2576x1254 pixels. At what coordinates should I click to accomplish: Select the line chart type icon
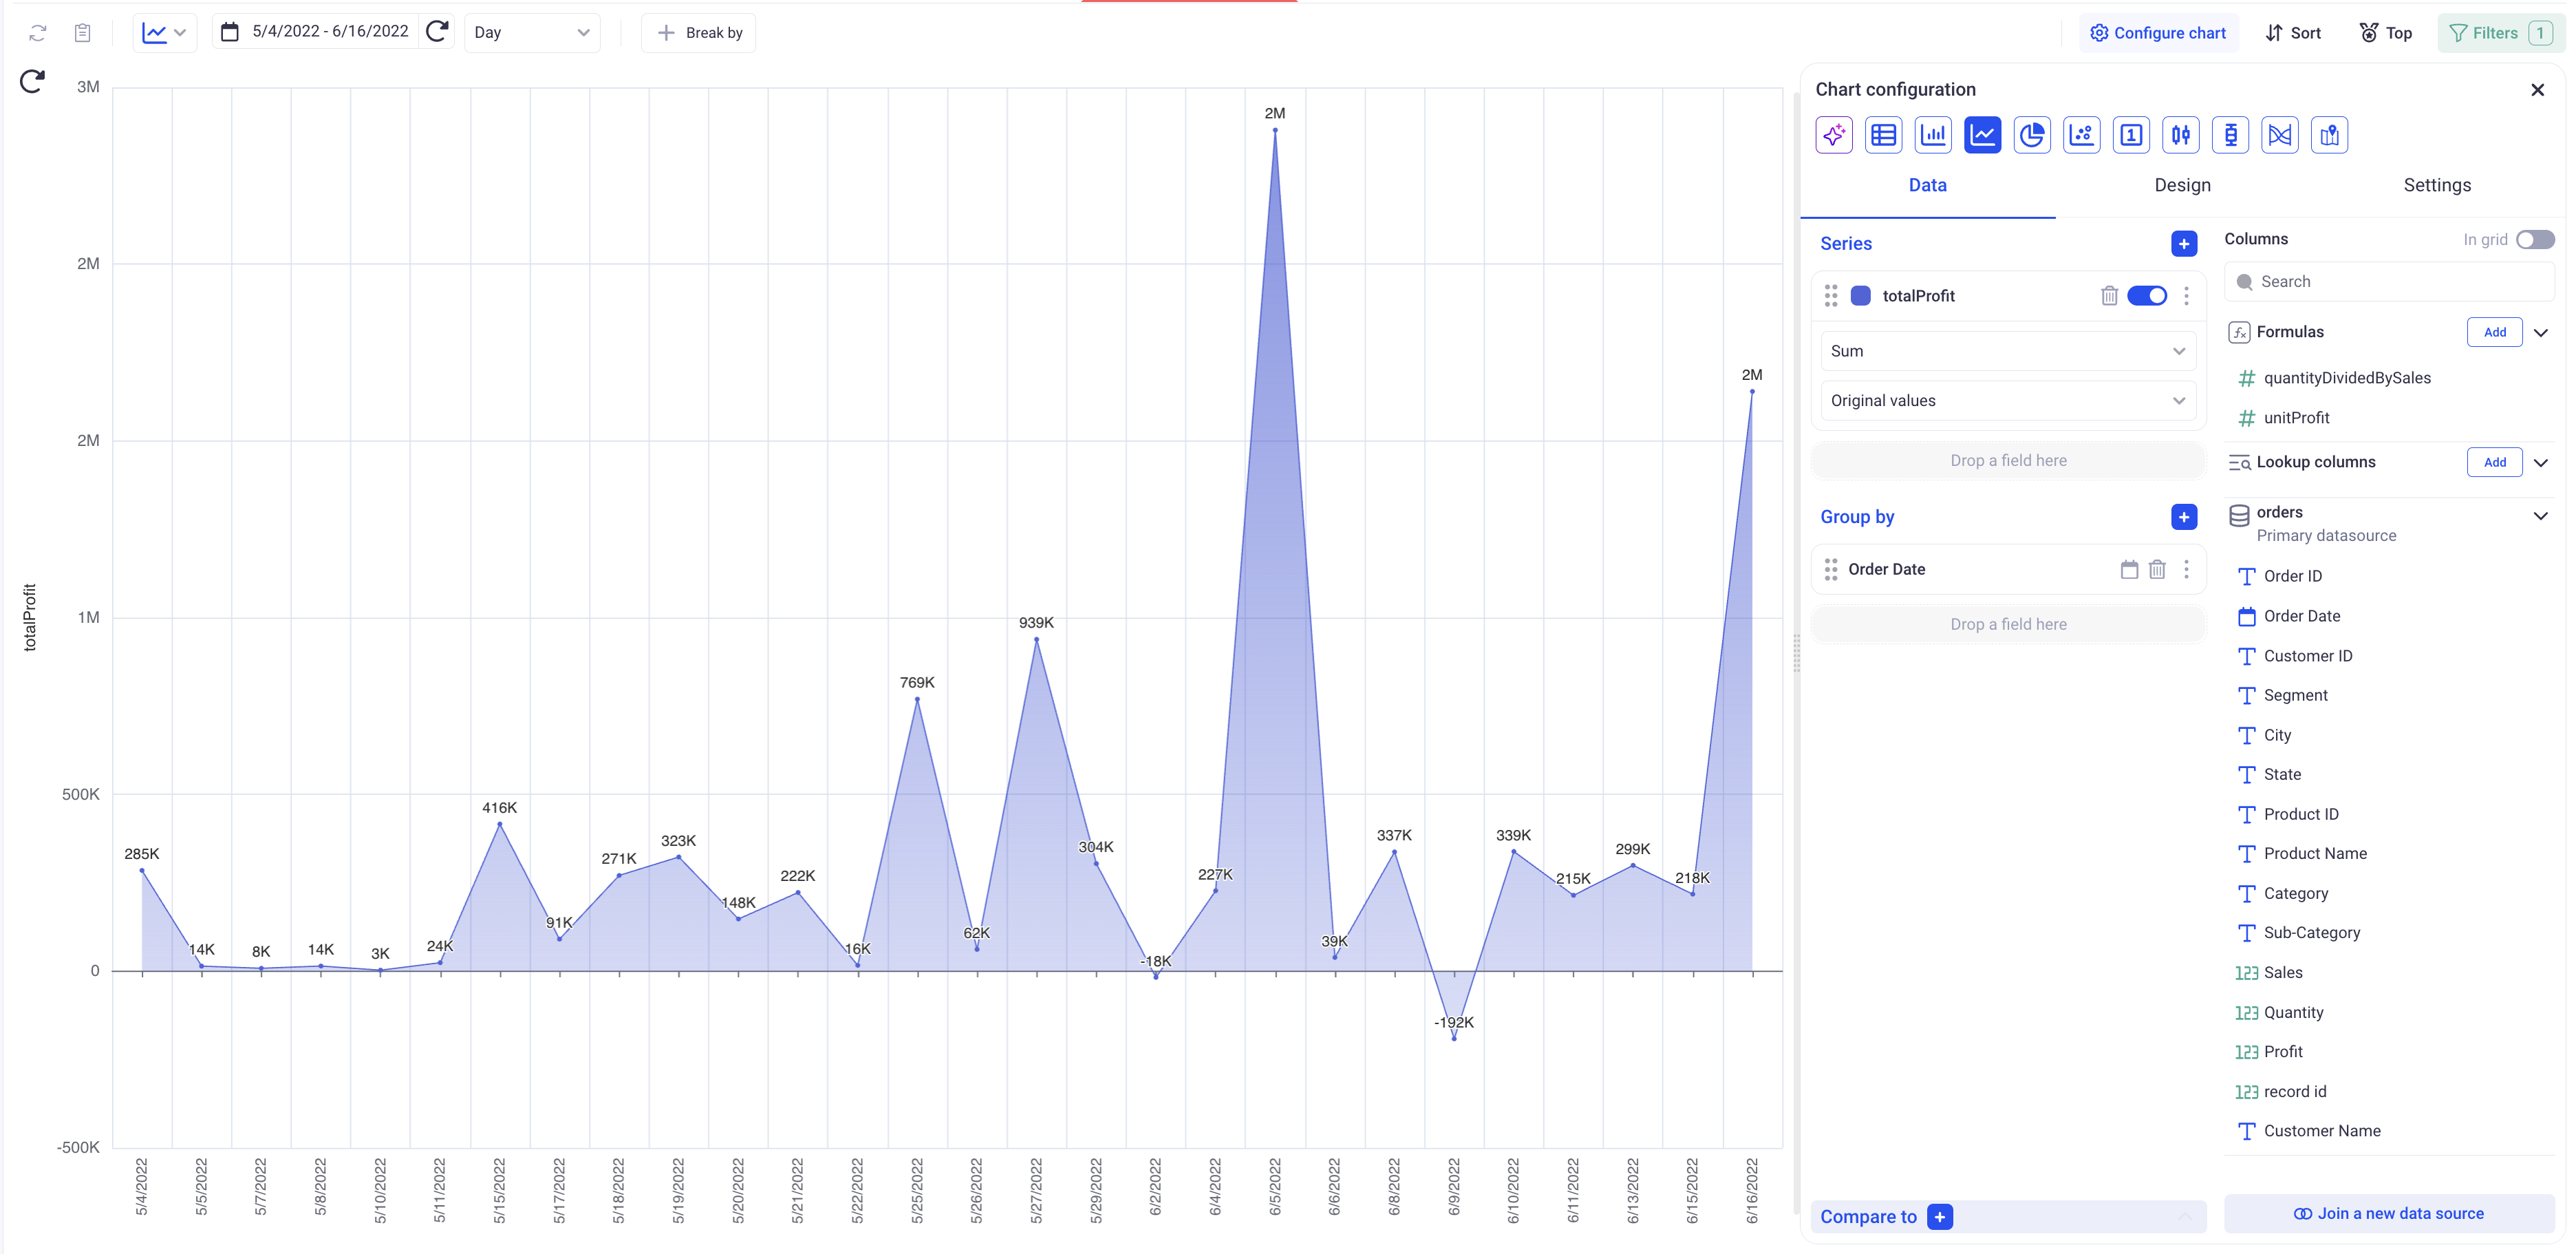1982,135
